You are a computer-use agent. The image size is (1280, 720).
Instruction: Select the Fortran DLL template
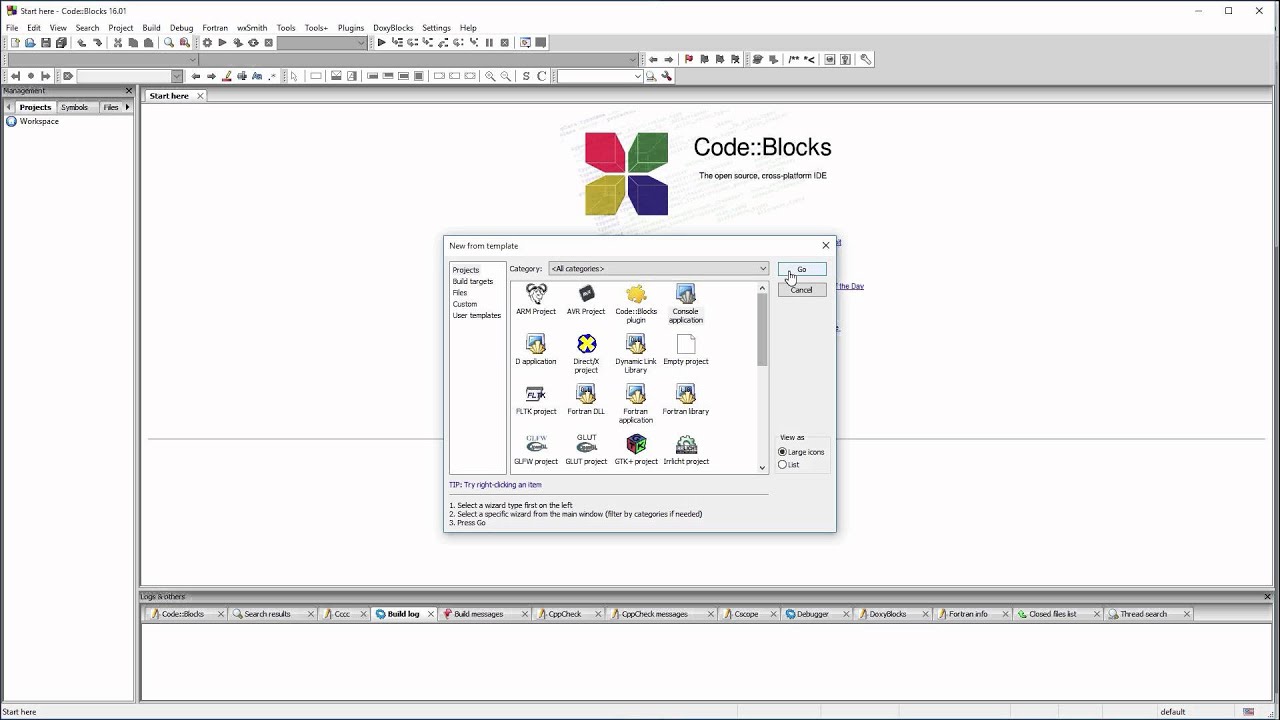point(586,400)
